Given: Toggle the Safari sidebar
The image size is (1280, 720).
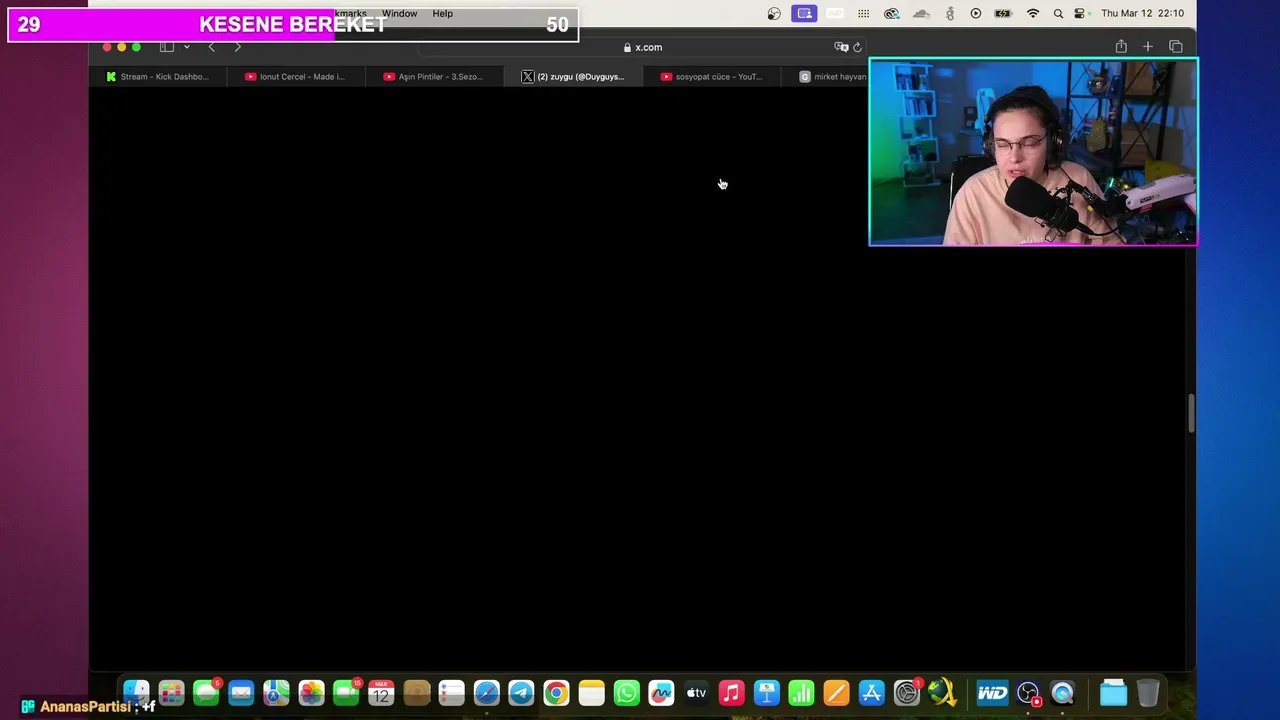Looking at the screenshot, I should 167,47.
